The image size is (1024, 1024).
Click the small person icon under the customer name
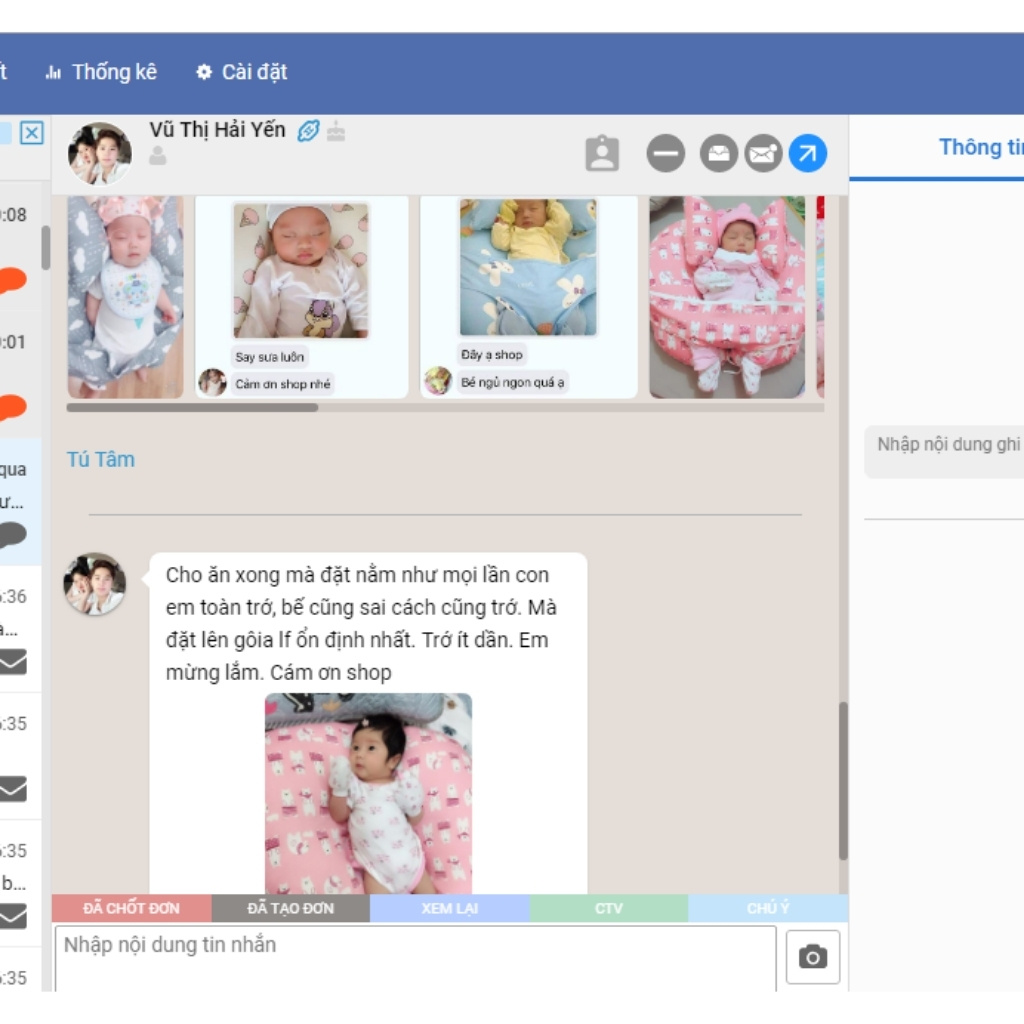pyautogui.click(x=157, y=155)
